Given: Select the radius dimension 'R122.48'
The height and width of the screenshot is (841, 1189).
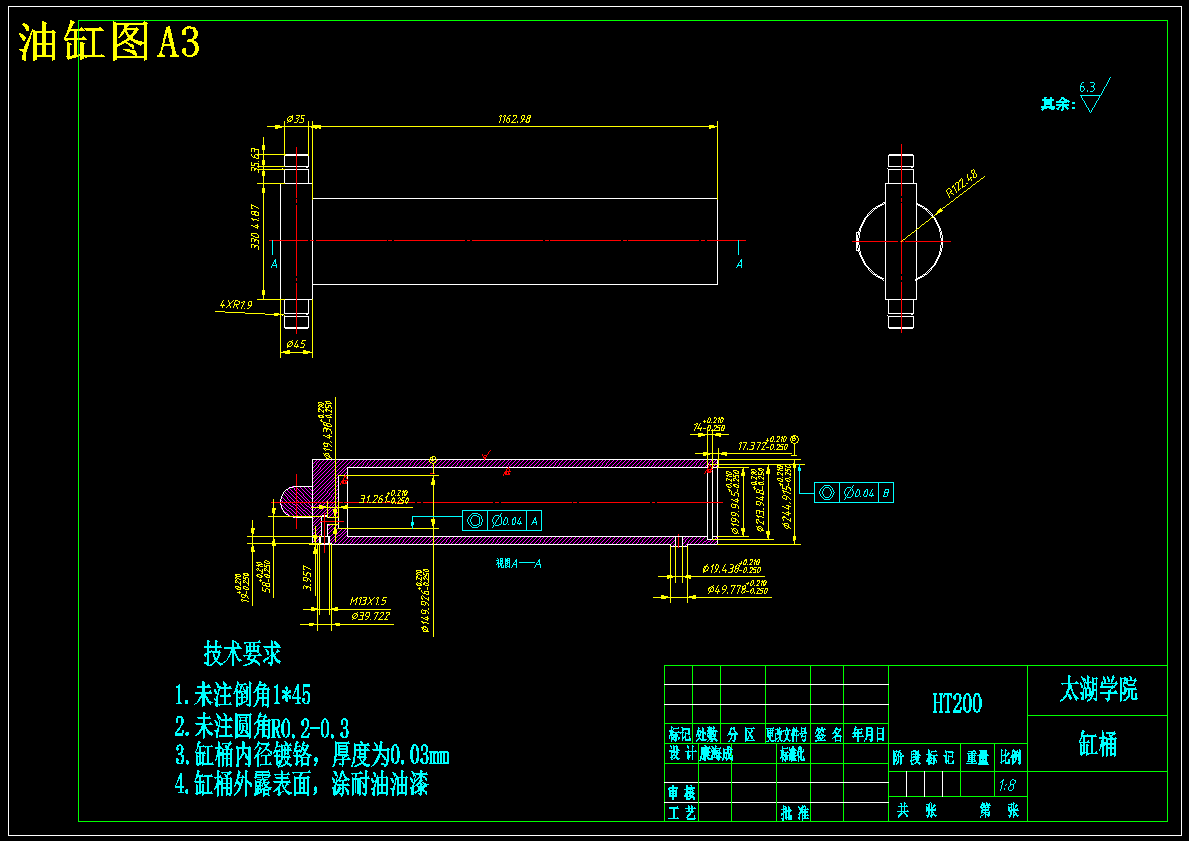Looking at the screenshot, I should pyautogui.click(x=962, y=184).
